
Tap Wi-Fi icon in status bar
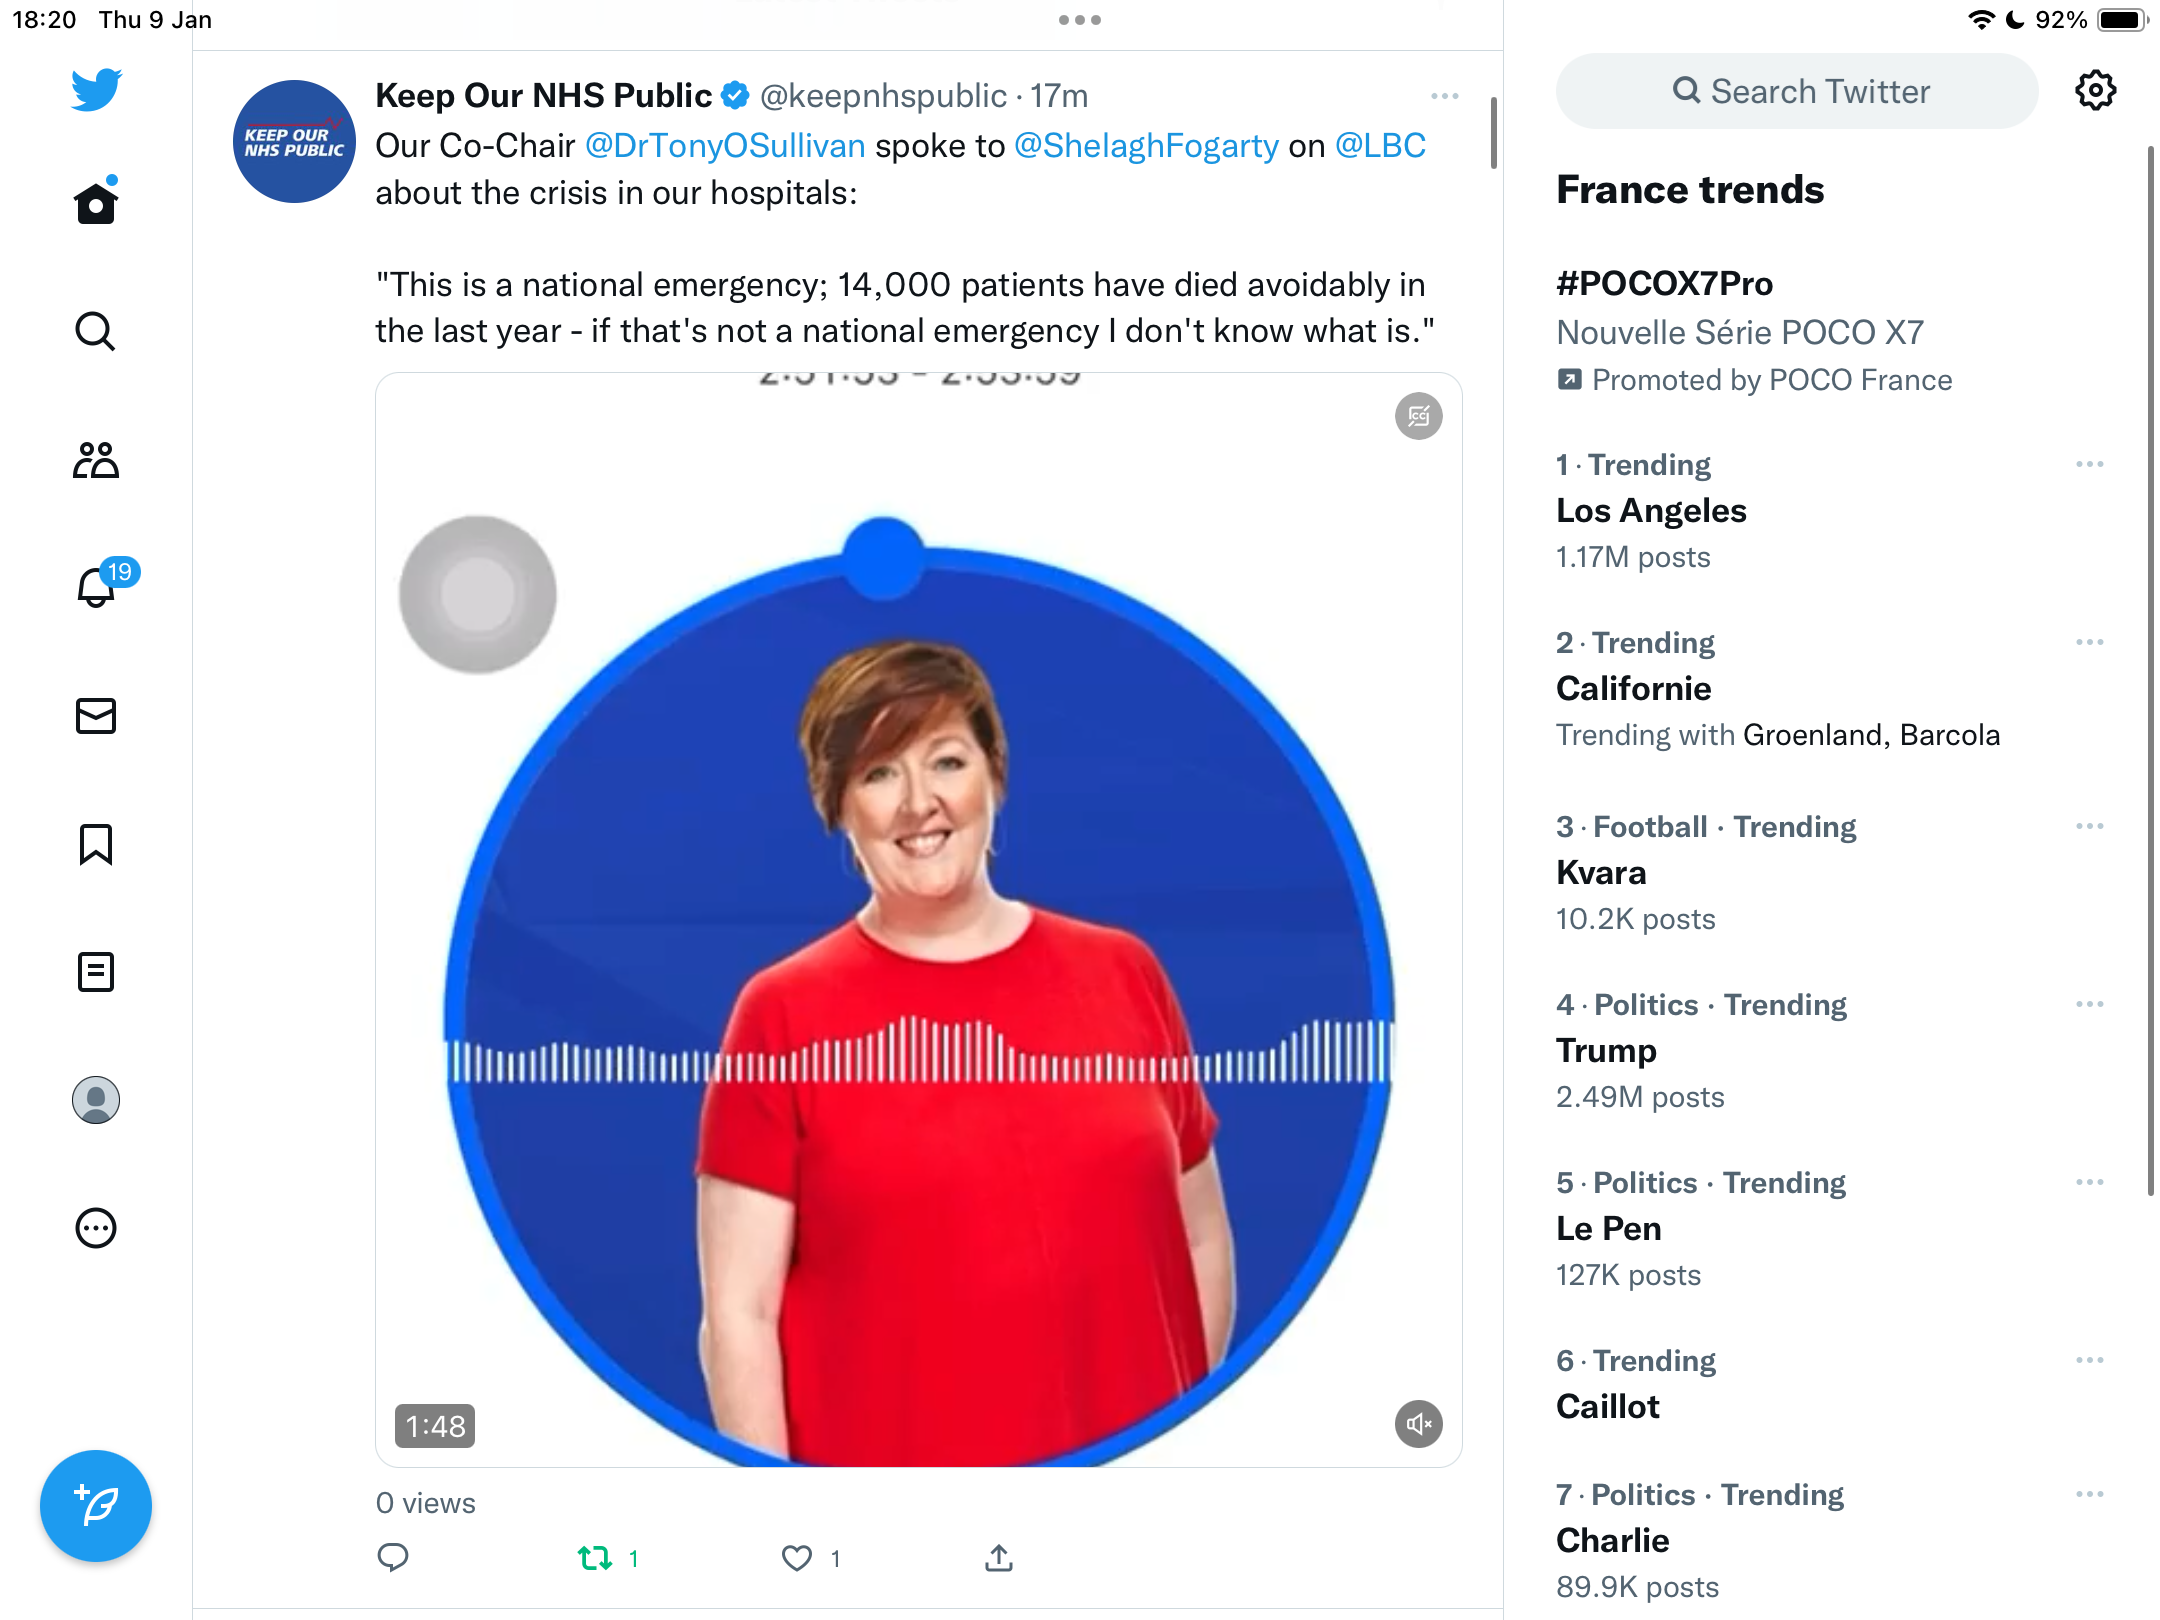coord(1981,20)
